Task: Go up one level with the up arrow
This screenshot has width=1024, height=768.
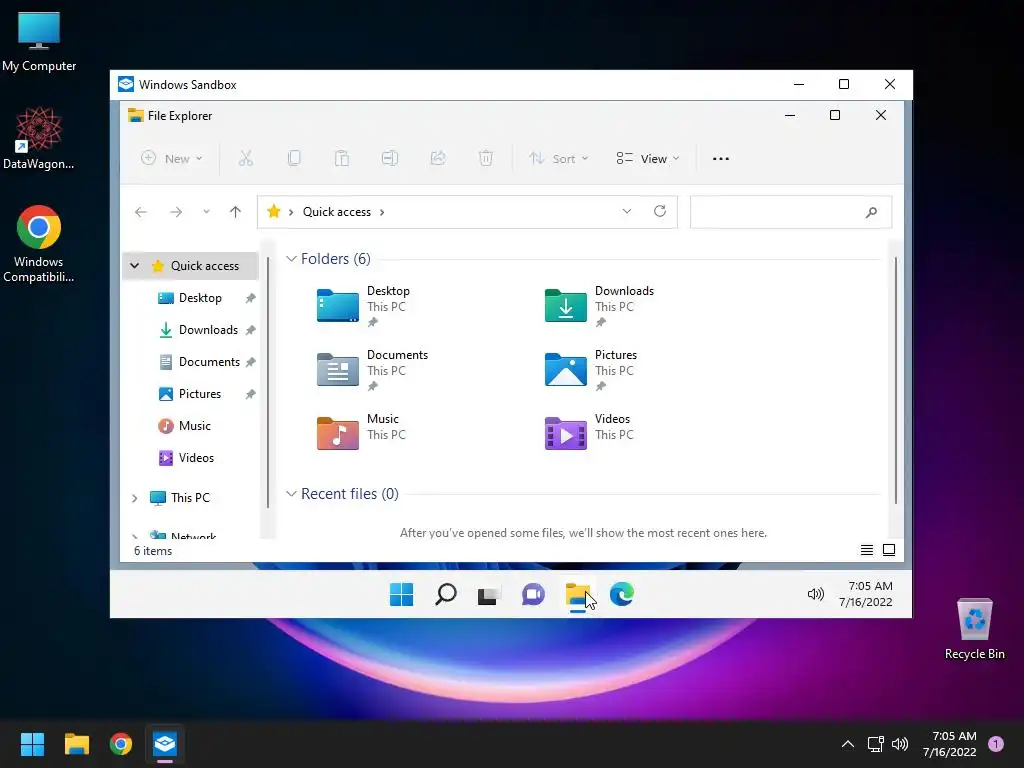Action: (x=235, y=212)
